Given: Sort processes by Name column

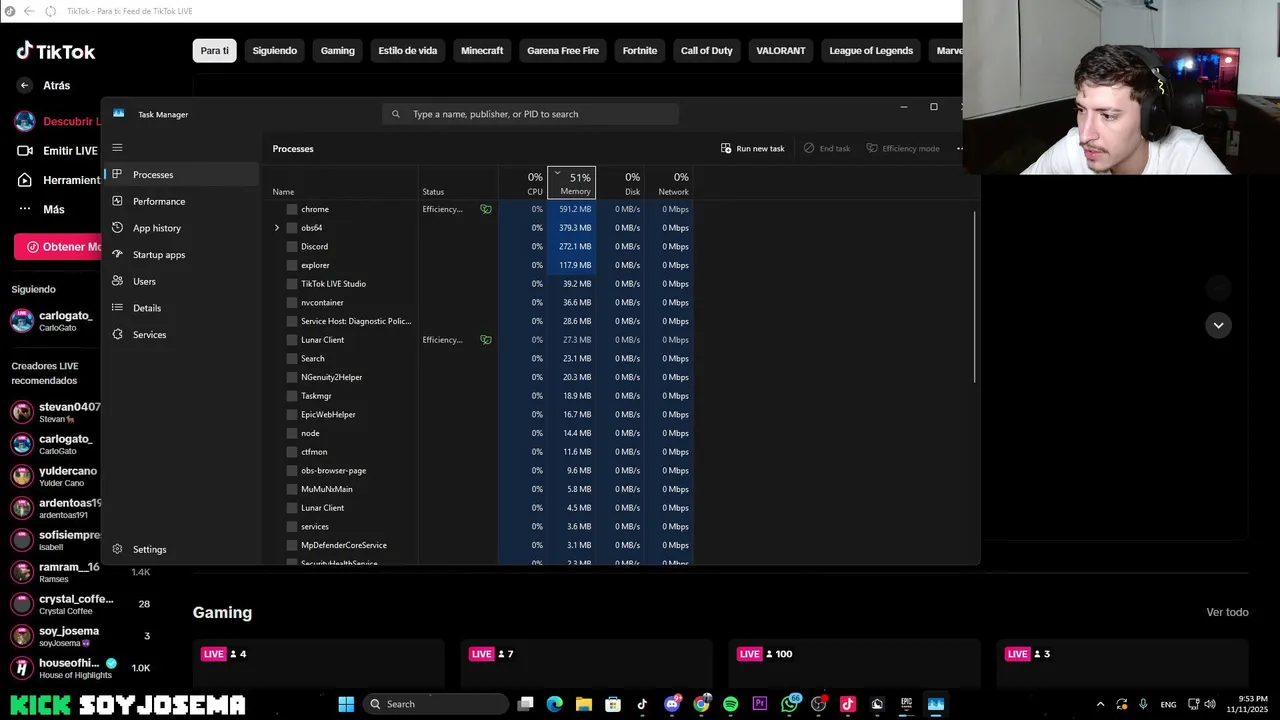Looking at the screenshot, I should (x=341, y=183).
